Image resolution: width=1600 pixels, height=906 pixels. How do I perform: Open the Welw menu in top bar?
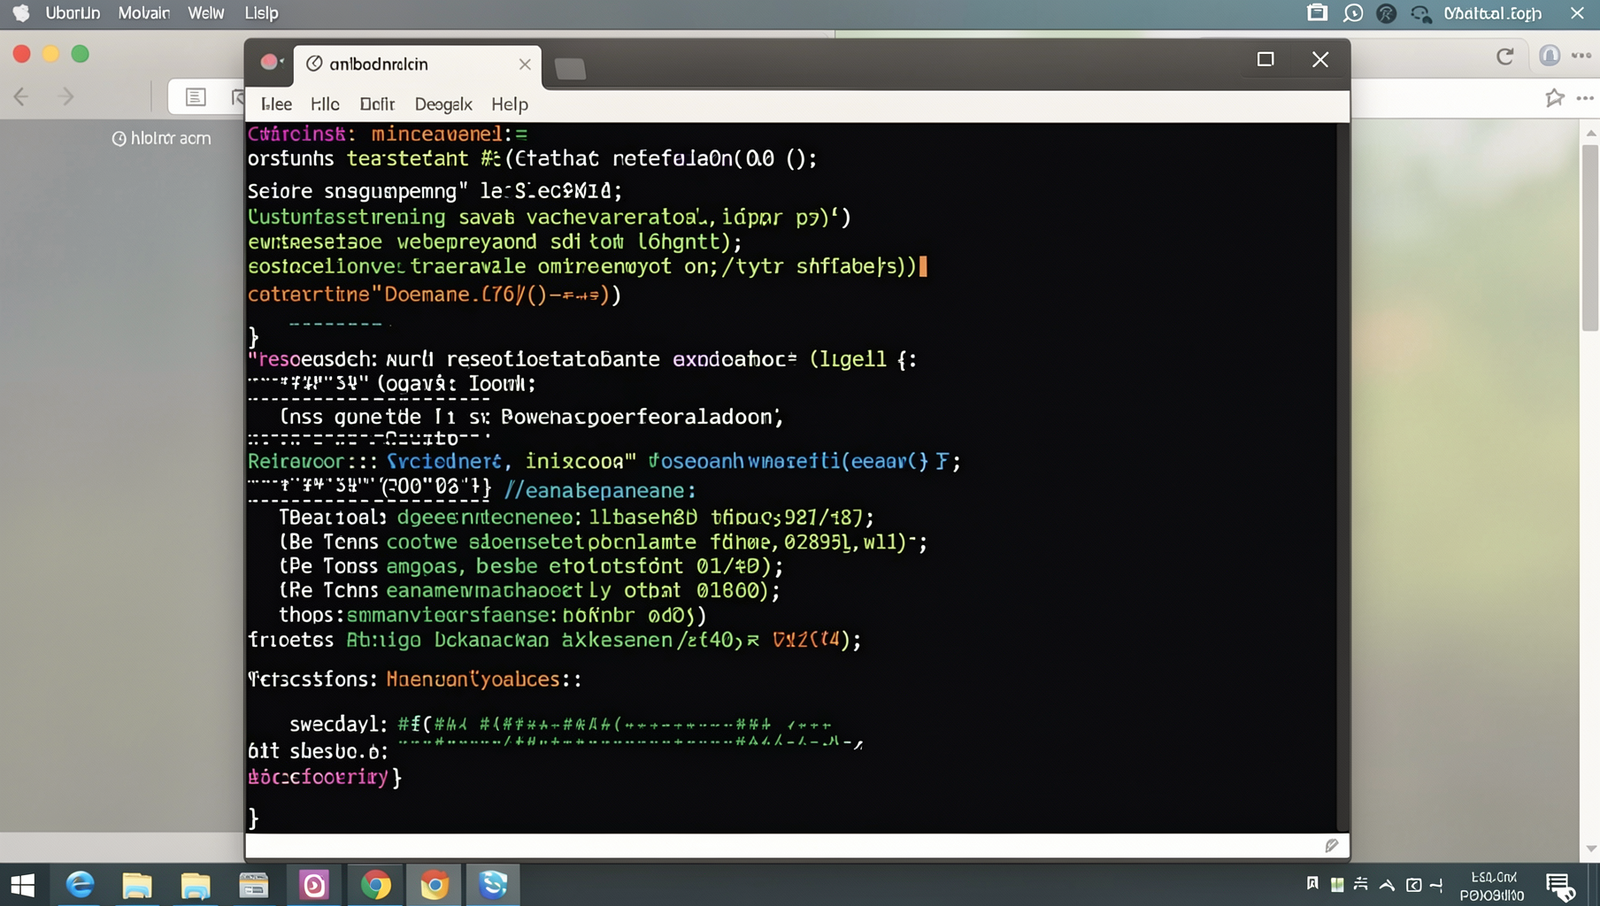(206, 13)
